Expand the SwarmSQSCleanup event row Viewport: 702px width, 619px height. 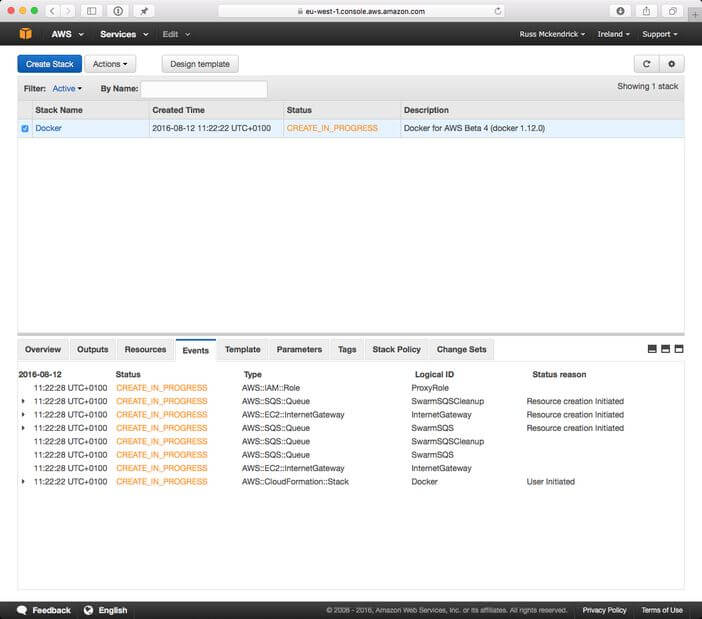24,401
